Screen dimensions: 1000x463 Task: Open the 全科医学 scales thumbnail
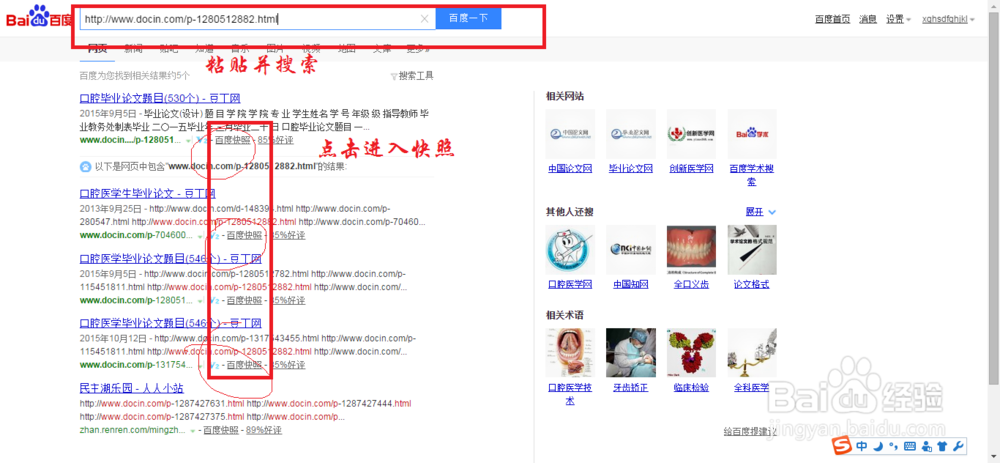(x=752, y=353)
